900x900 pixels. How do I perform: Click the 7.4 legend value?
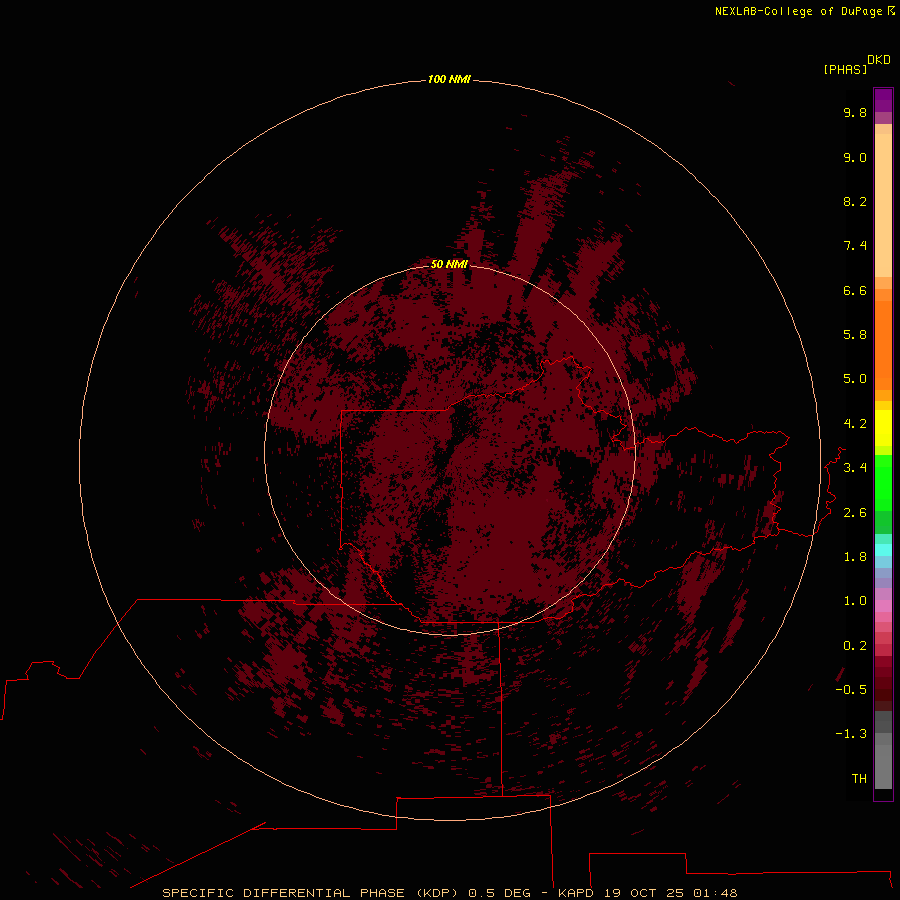(855, 246)
